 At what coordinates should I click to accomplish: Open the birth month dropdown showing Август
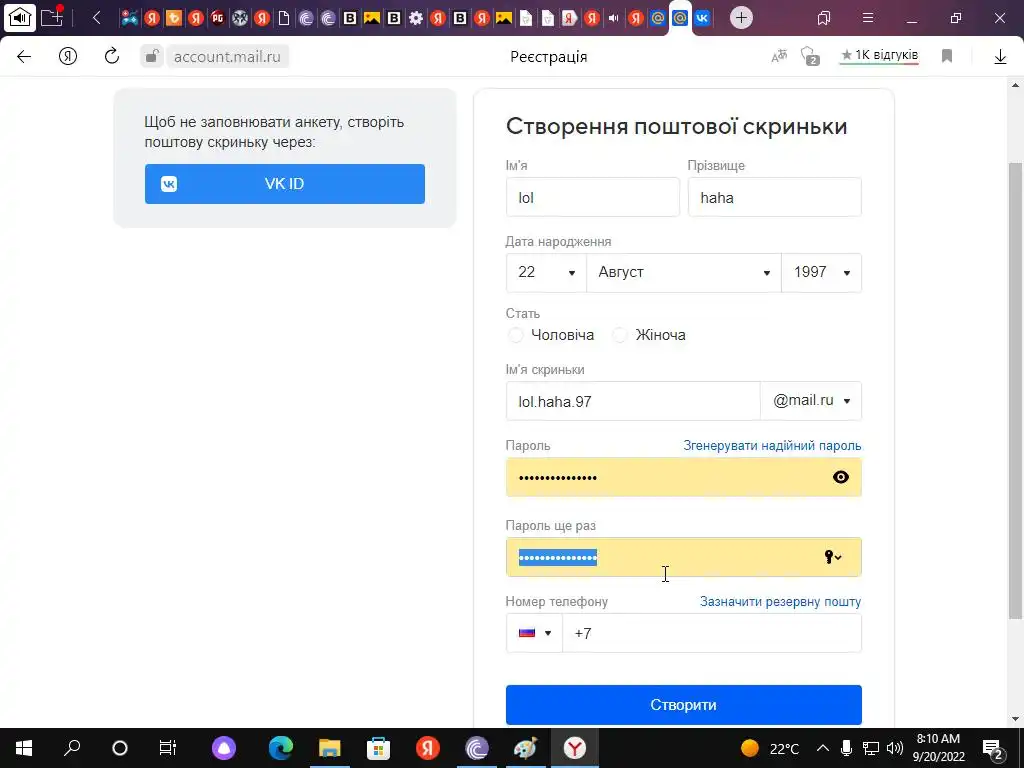click(684, 272)
